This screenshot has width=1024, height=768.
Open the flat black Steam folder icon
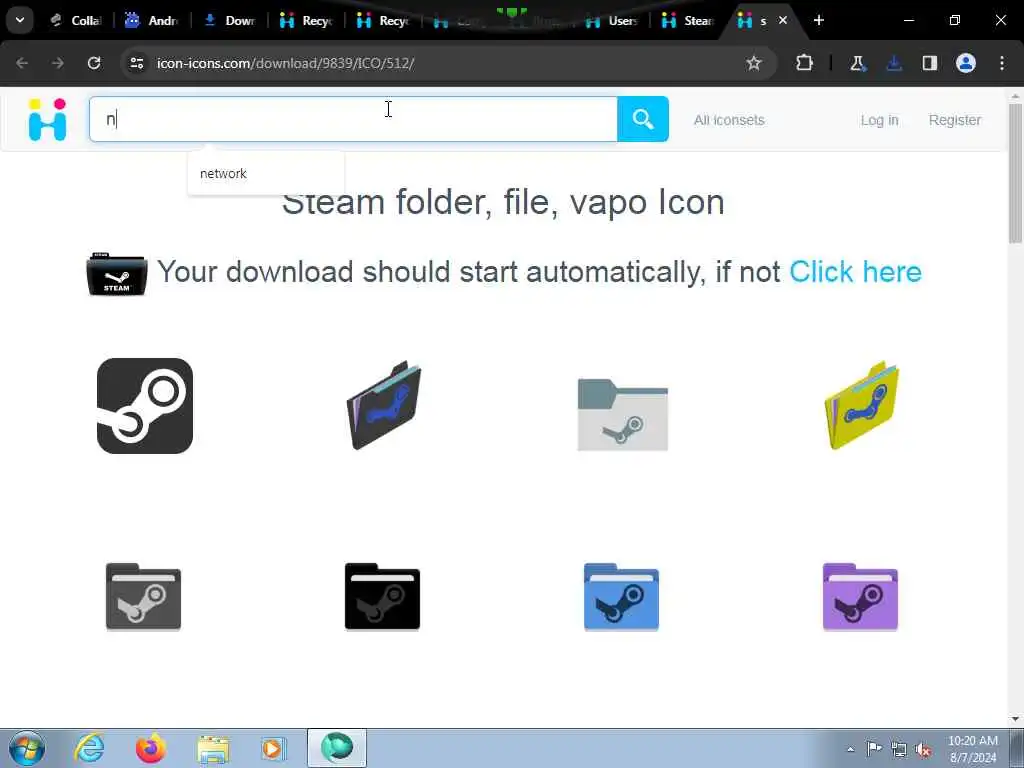pyautogui.click(x=382, y=597)
